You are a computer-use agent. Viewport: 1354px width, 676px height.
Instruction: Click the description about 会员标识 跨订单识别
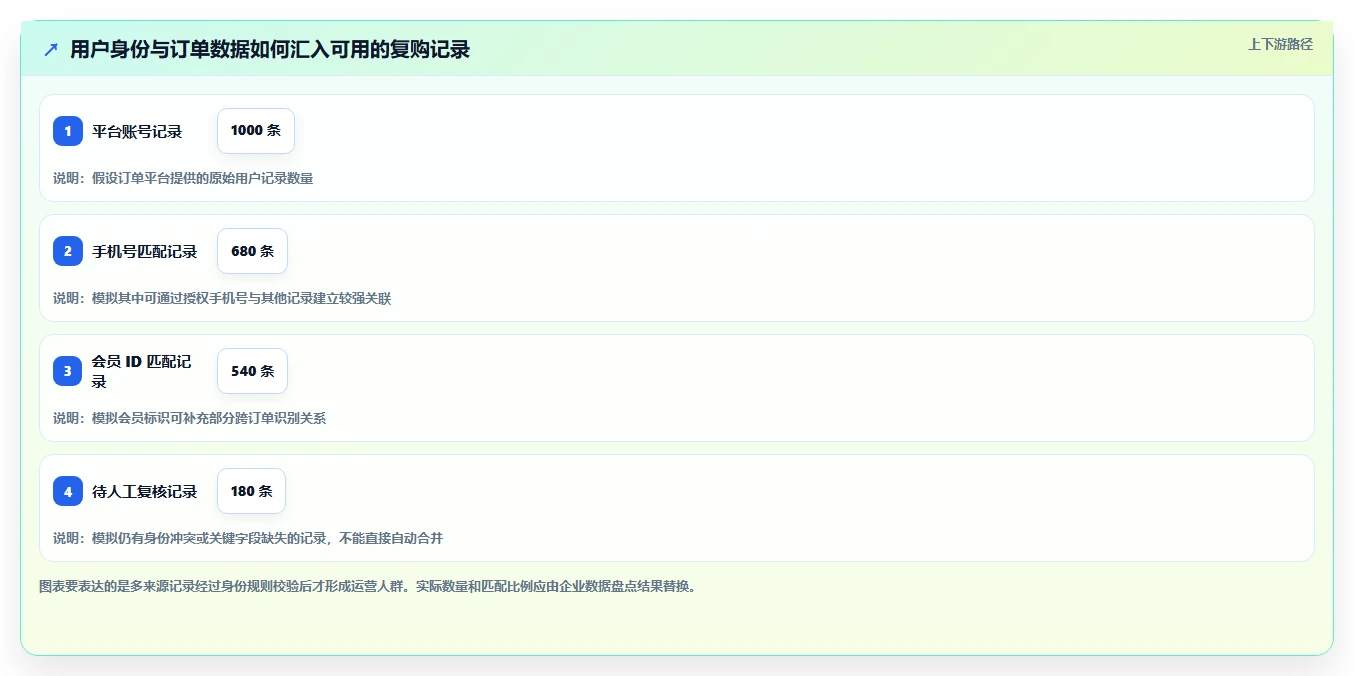[190, 418]
